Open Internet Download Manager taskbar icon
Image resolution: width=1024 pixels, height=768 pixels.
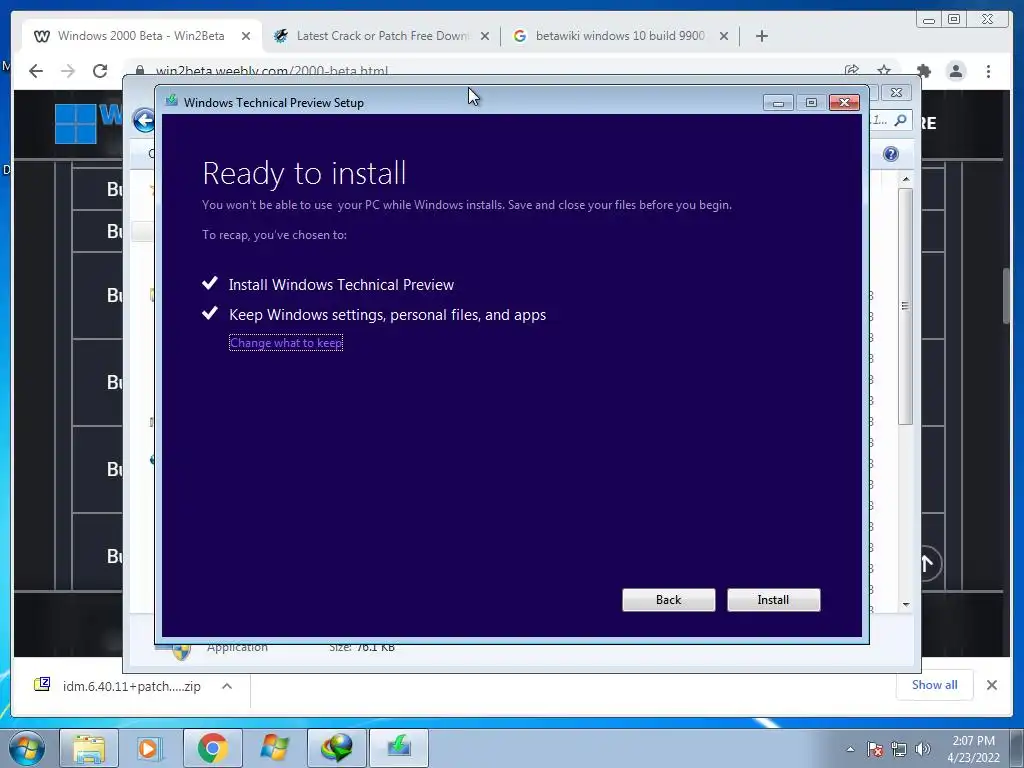[336, 748]
